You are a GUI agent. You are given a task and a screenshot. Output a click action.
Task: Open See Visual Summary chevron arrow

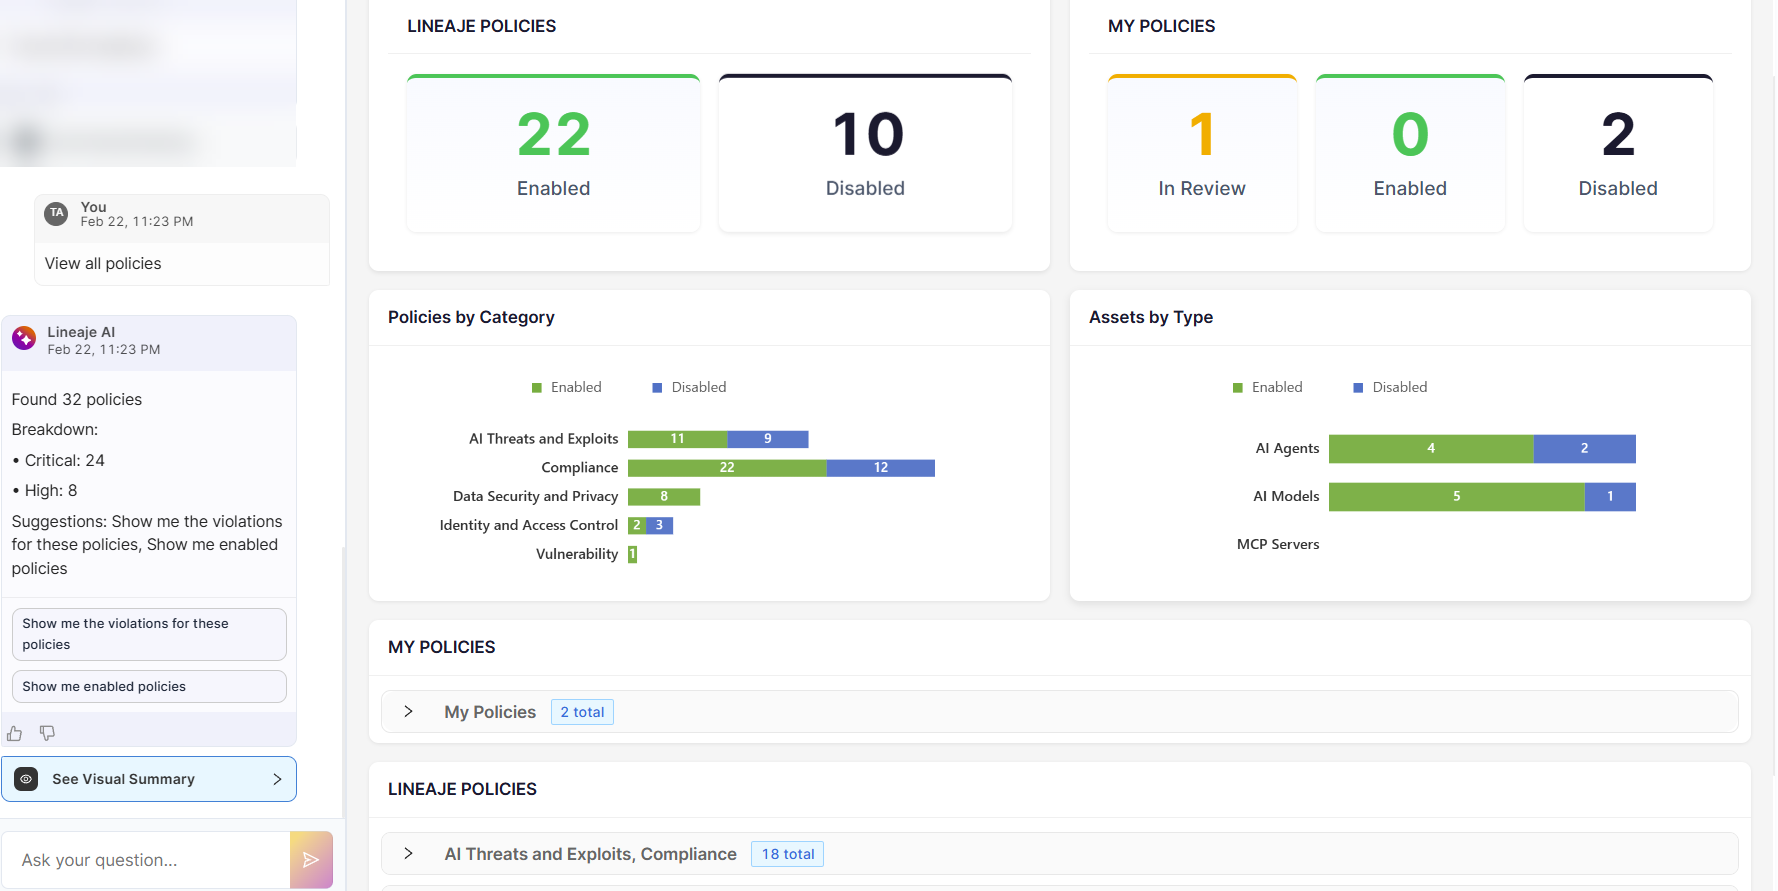(277, 779)
